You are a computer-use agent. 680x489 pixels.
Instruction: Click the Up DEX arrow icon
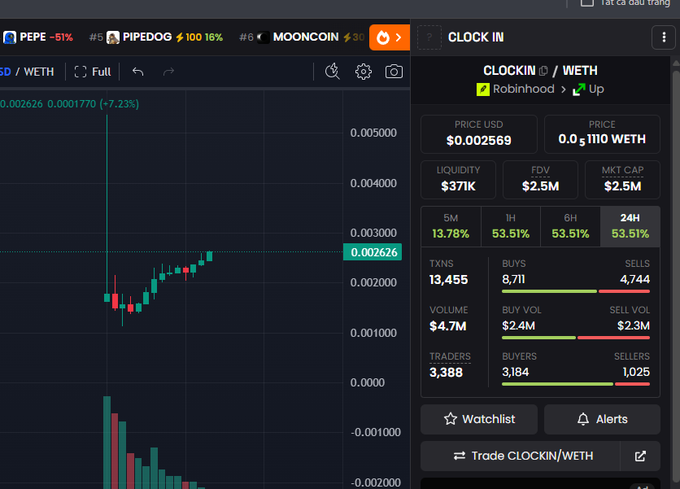coord(579,90)
